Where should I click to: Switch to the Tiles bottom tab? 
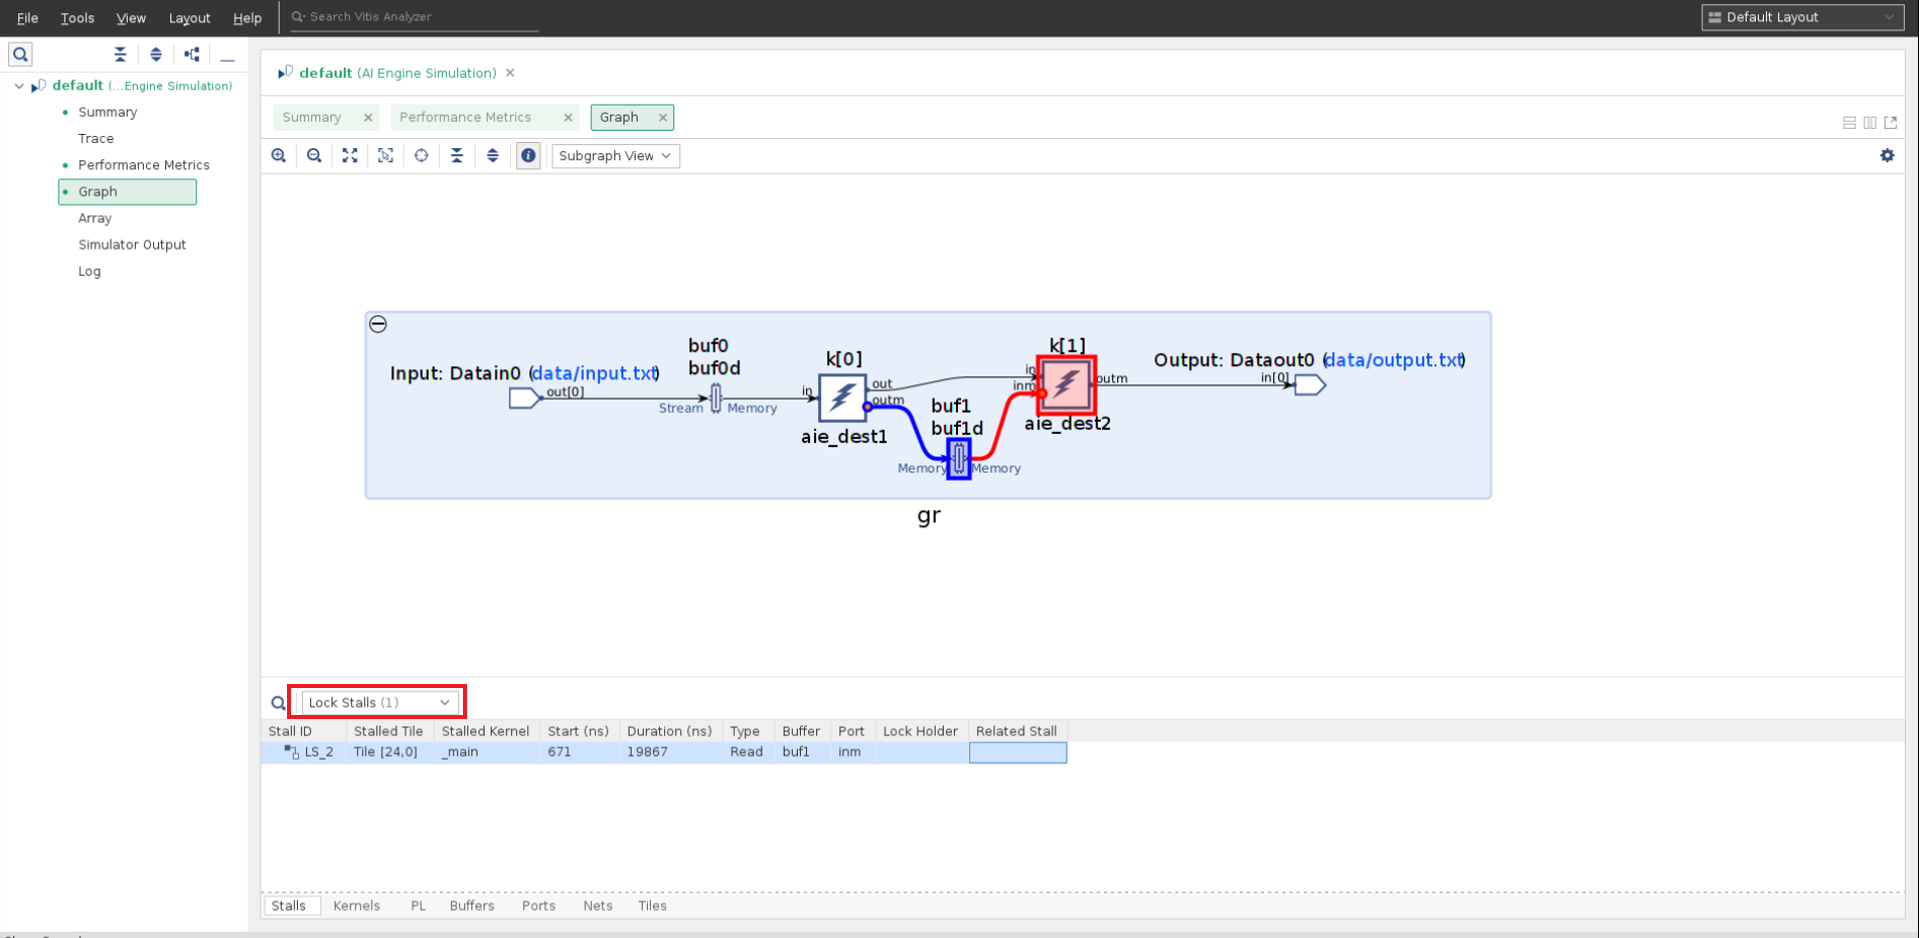pyautogui.click(x=652, y=906)
